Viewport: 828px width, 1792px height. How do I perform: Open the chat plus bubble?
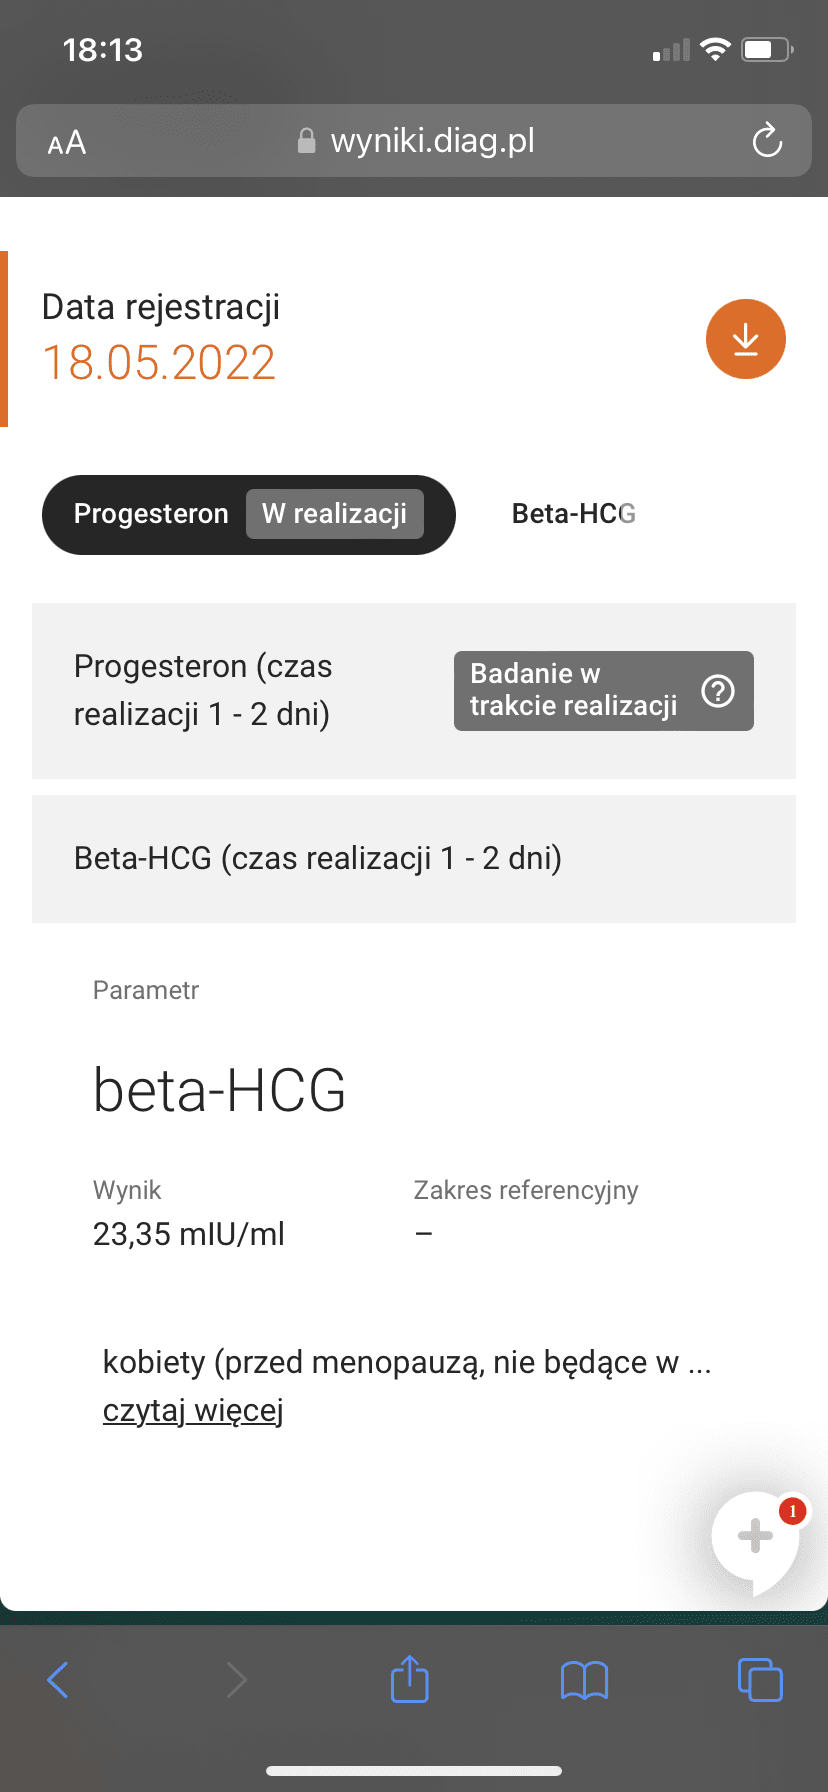click(x=756, y=1536)
